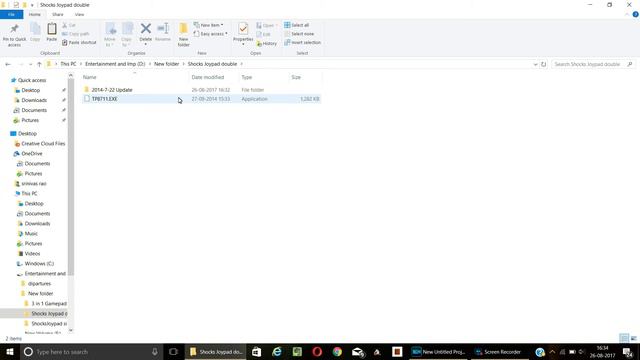This screenshot has height=360, width=640.
Task: Click Select all in the ribbon
Action: 297,25
